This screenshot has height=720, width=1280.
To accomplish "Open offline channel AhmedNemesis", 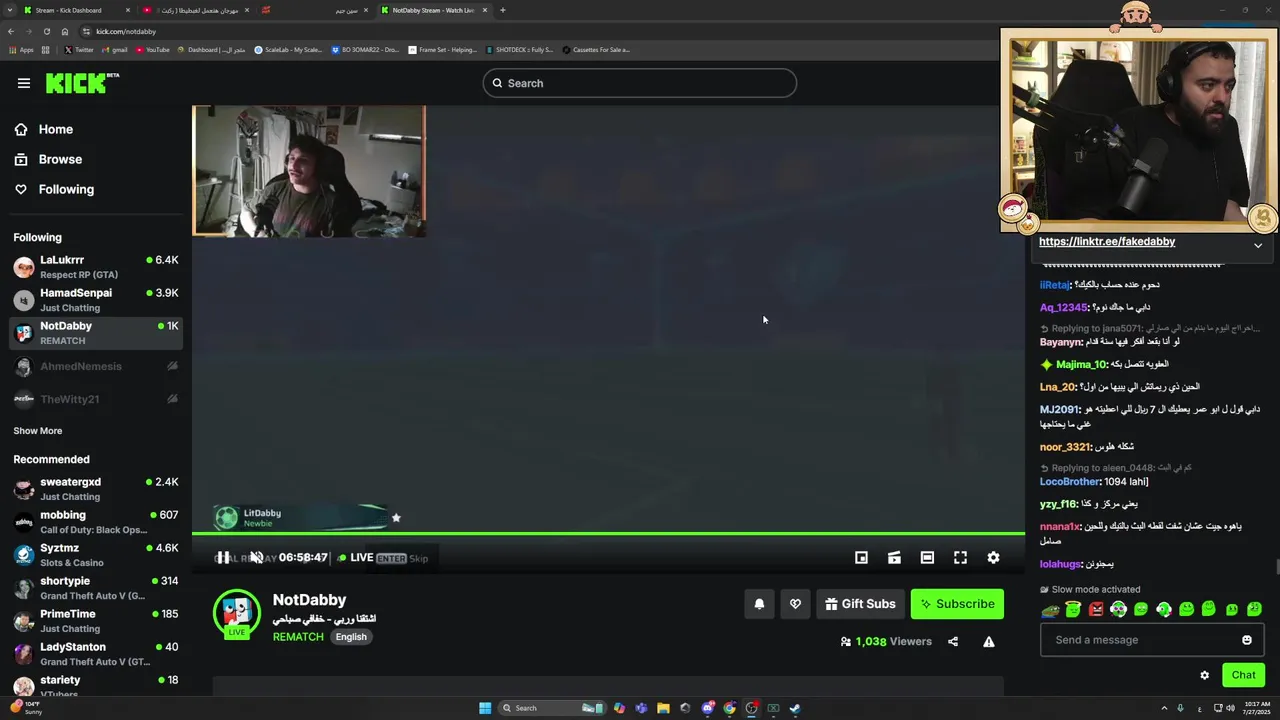I will tap(96, 366).
